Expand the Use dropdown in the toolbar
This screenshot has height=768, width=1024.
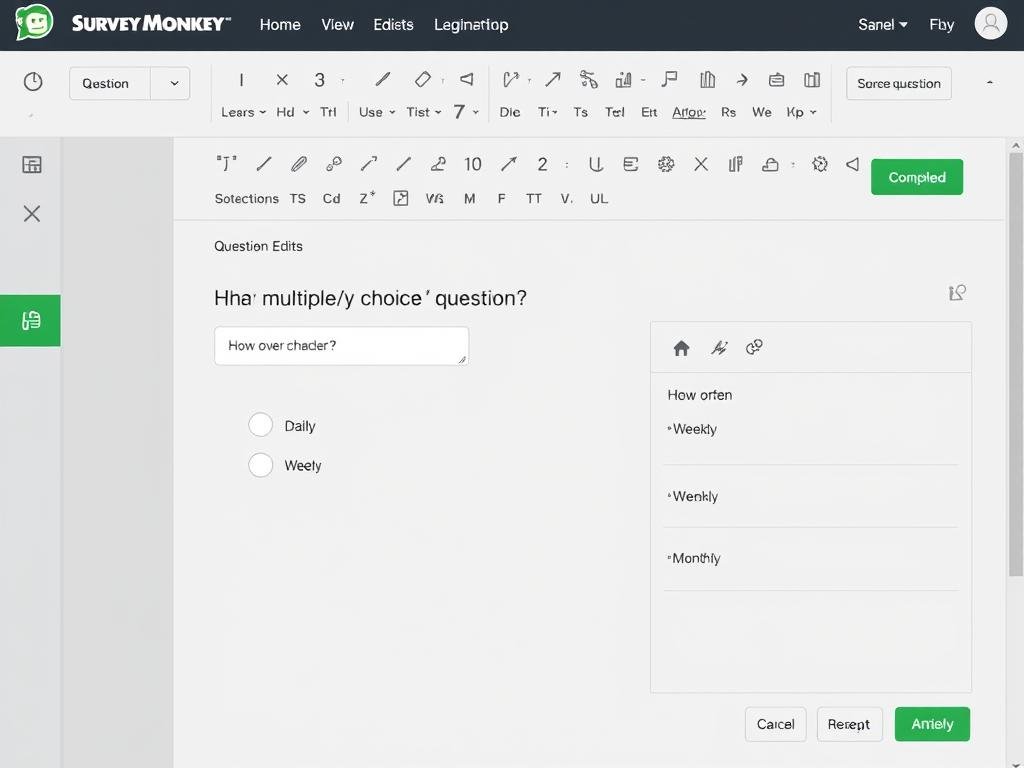(x=375, y=112)
